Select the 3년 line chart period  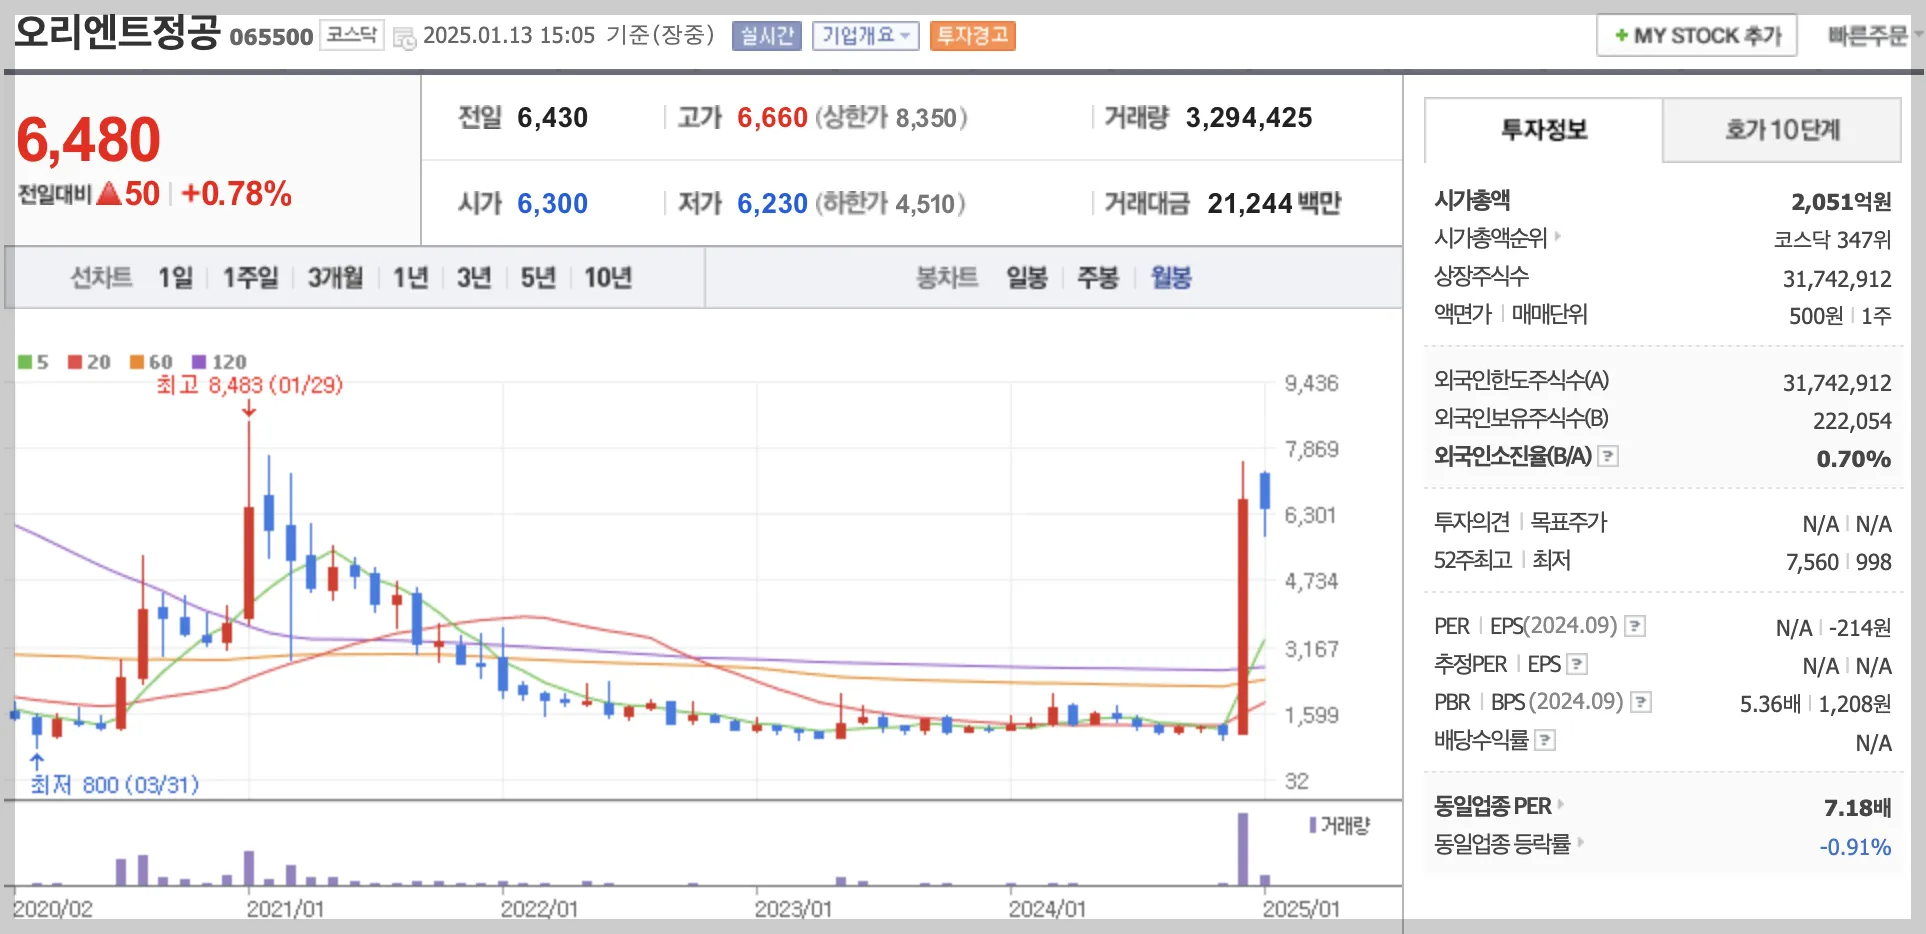[474, 277]
